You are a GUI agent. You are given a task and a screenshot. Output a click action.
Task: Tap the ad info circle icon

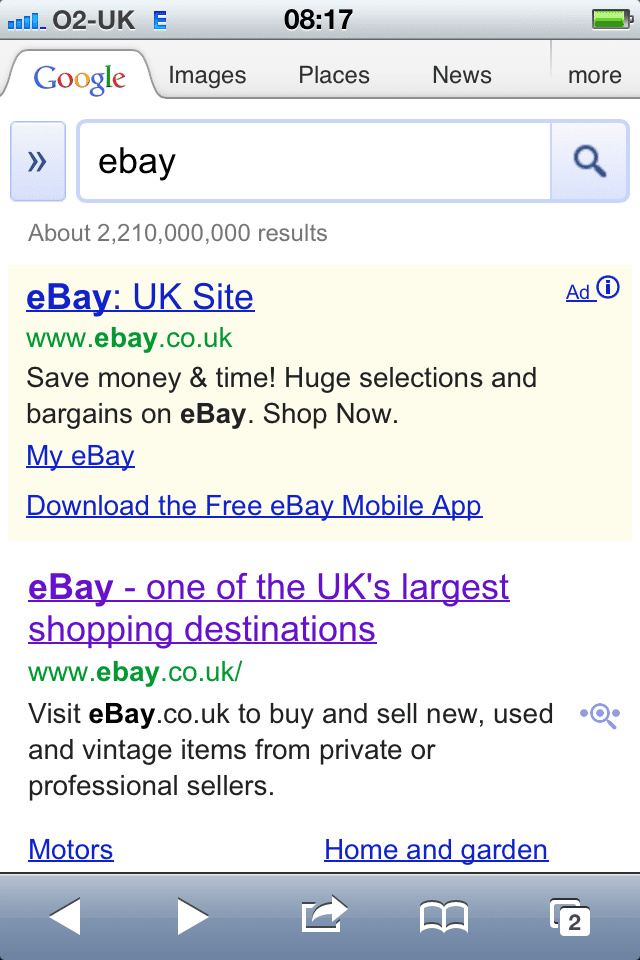(x=608, y=289)
